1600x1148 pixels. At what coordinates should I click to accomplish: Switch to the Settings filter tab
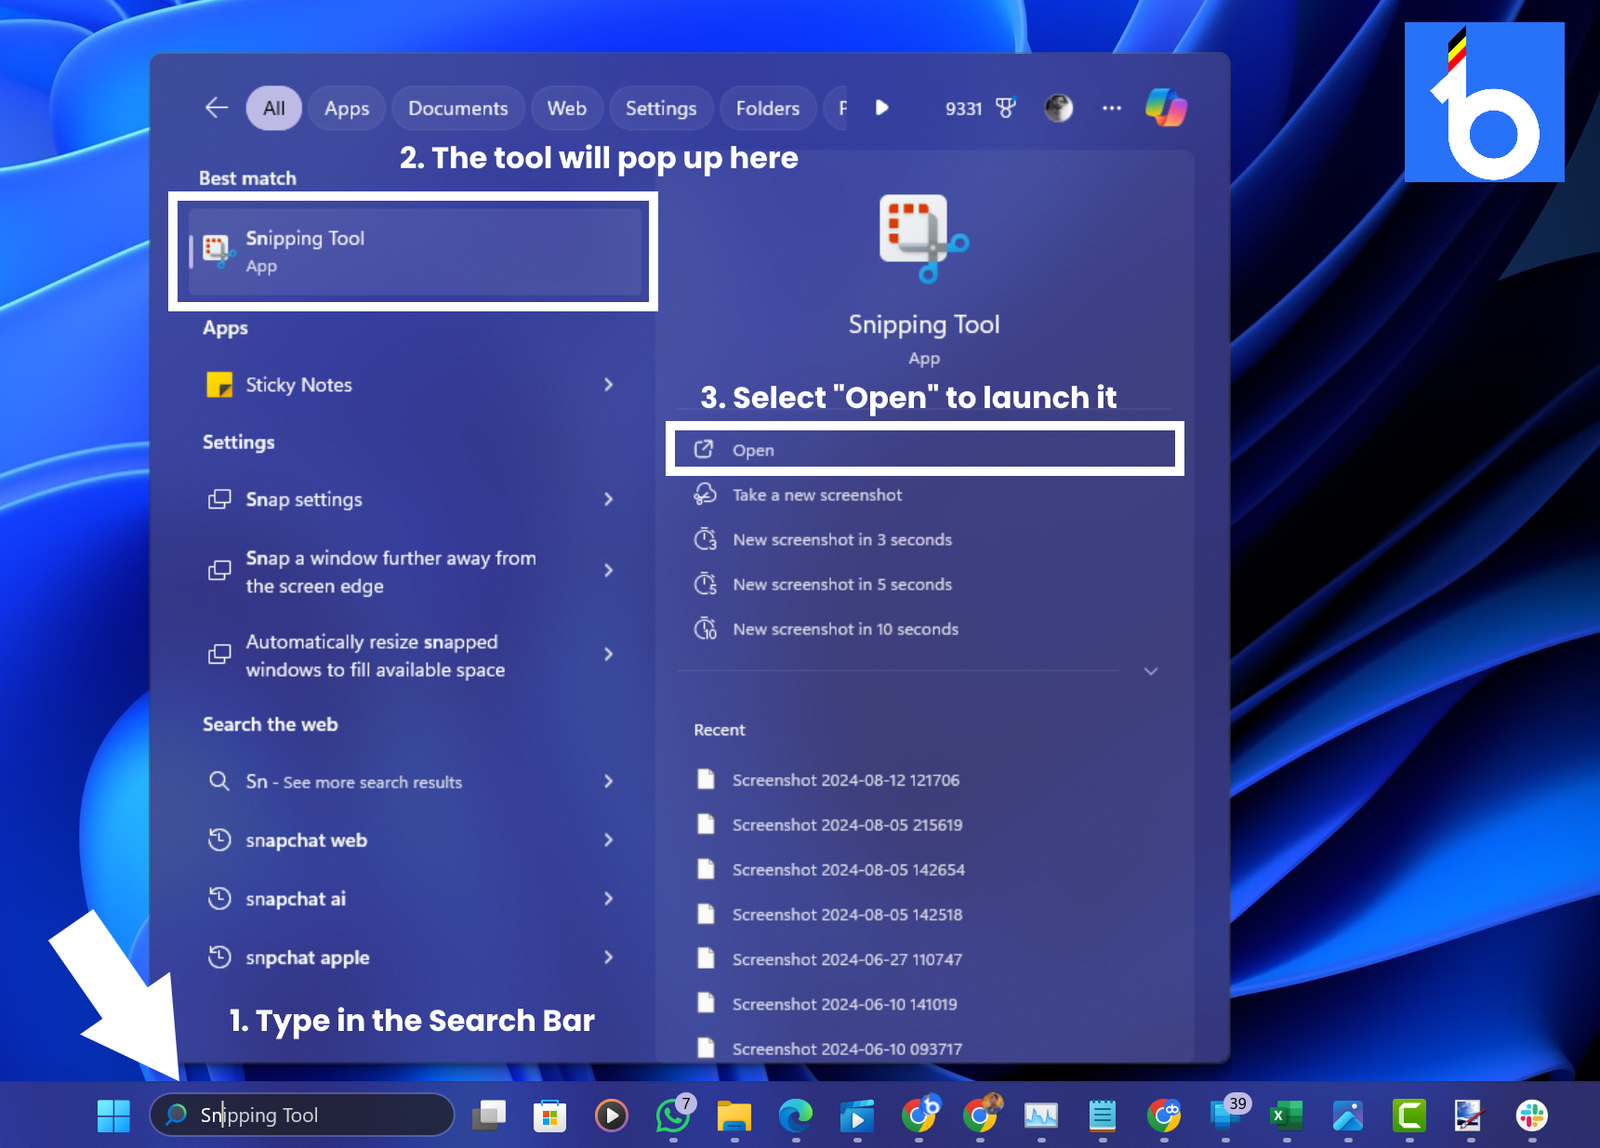pyautogui.click(x=661, y=108)
